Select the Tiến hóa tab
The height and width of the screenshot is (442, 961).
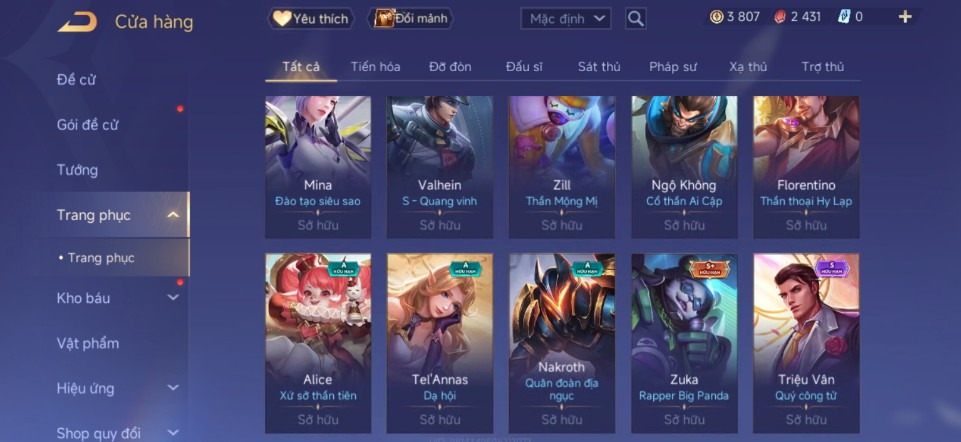375,67
